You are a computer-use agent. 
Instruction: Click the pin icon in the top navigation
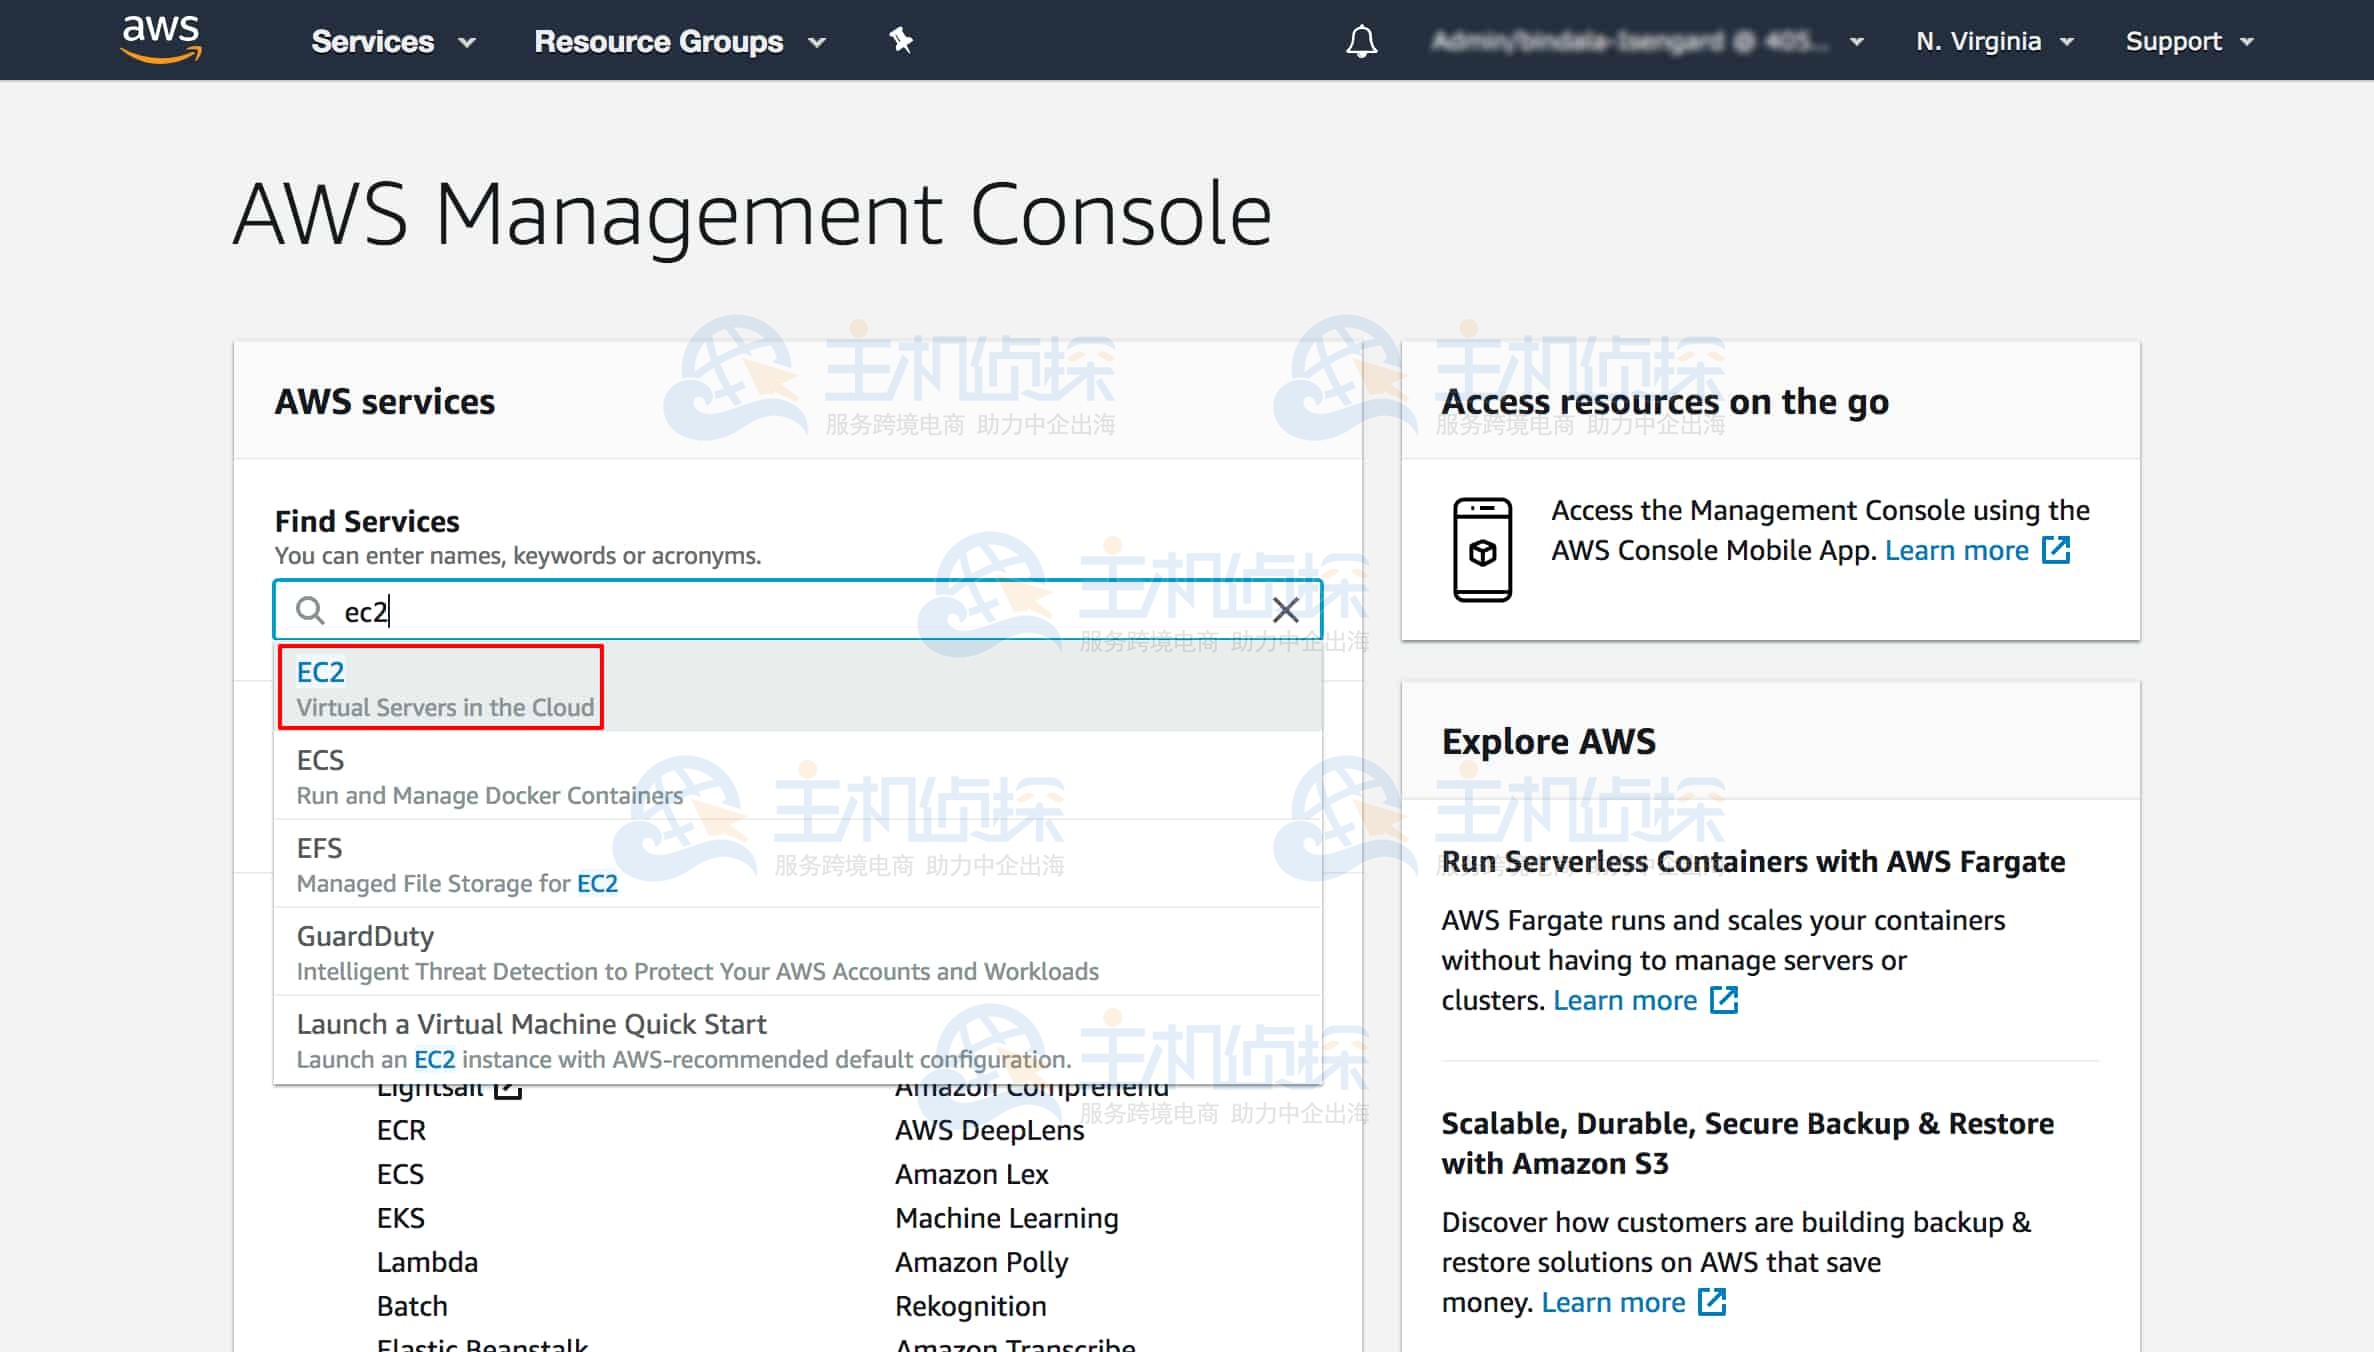[901, 40]
